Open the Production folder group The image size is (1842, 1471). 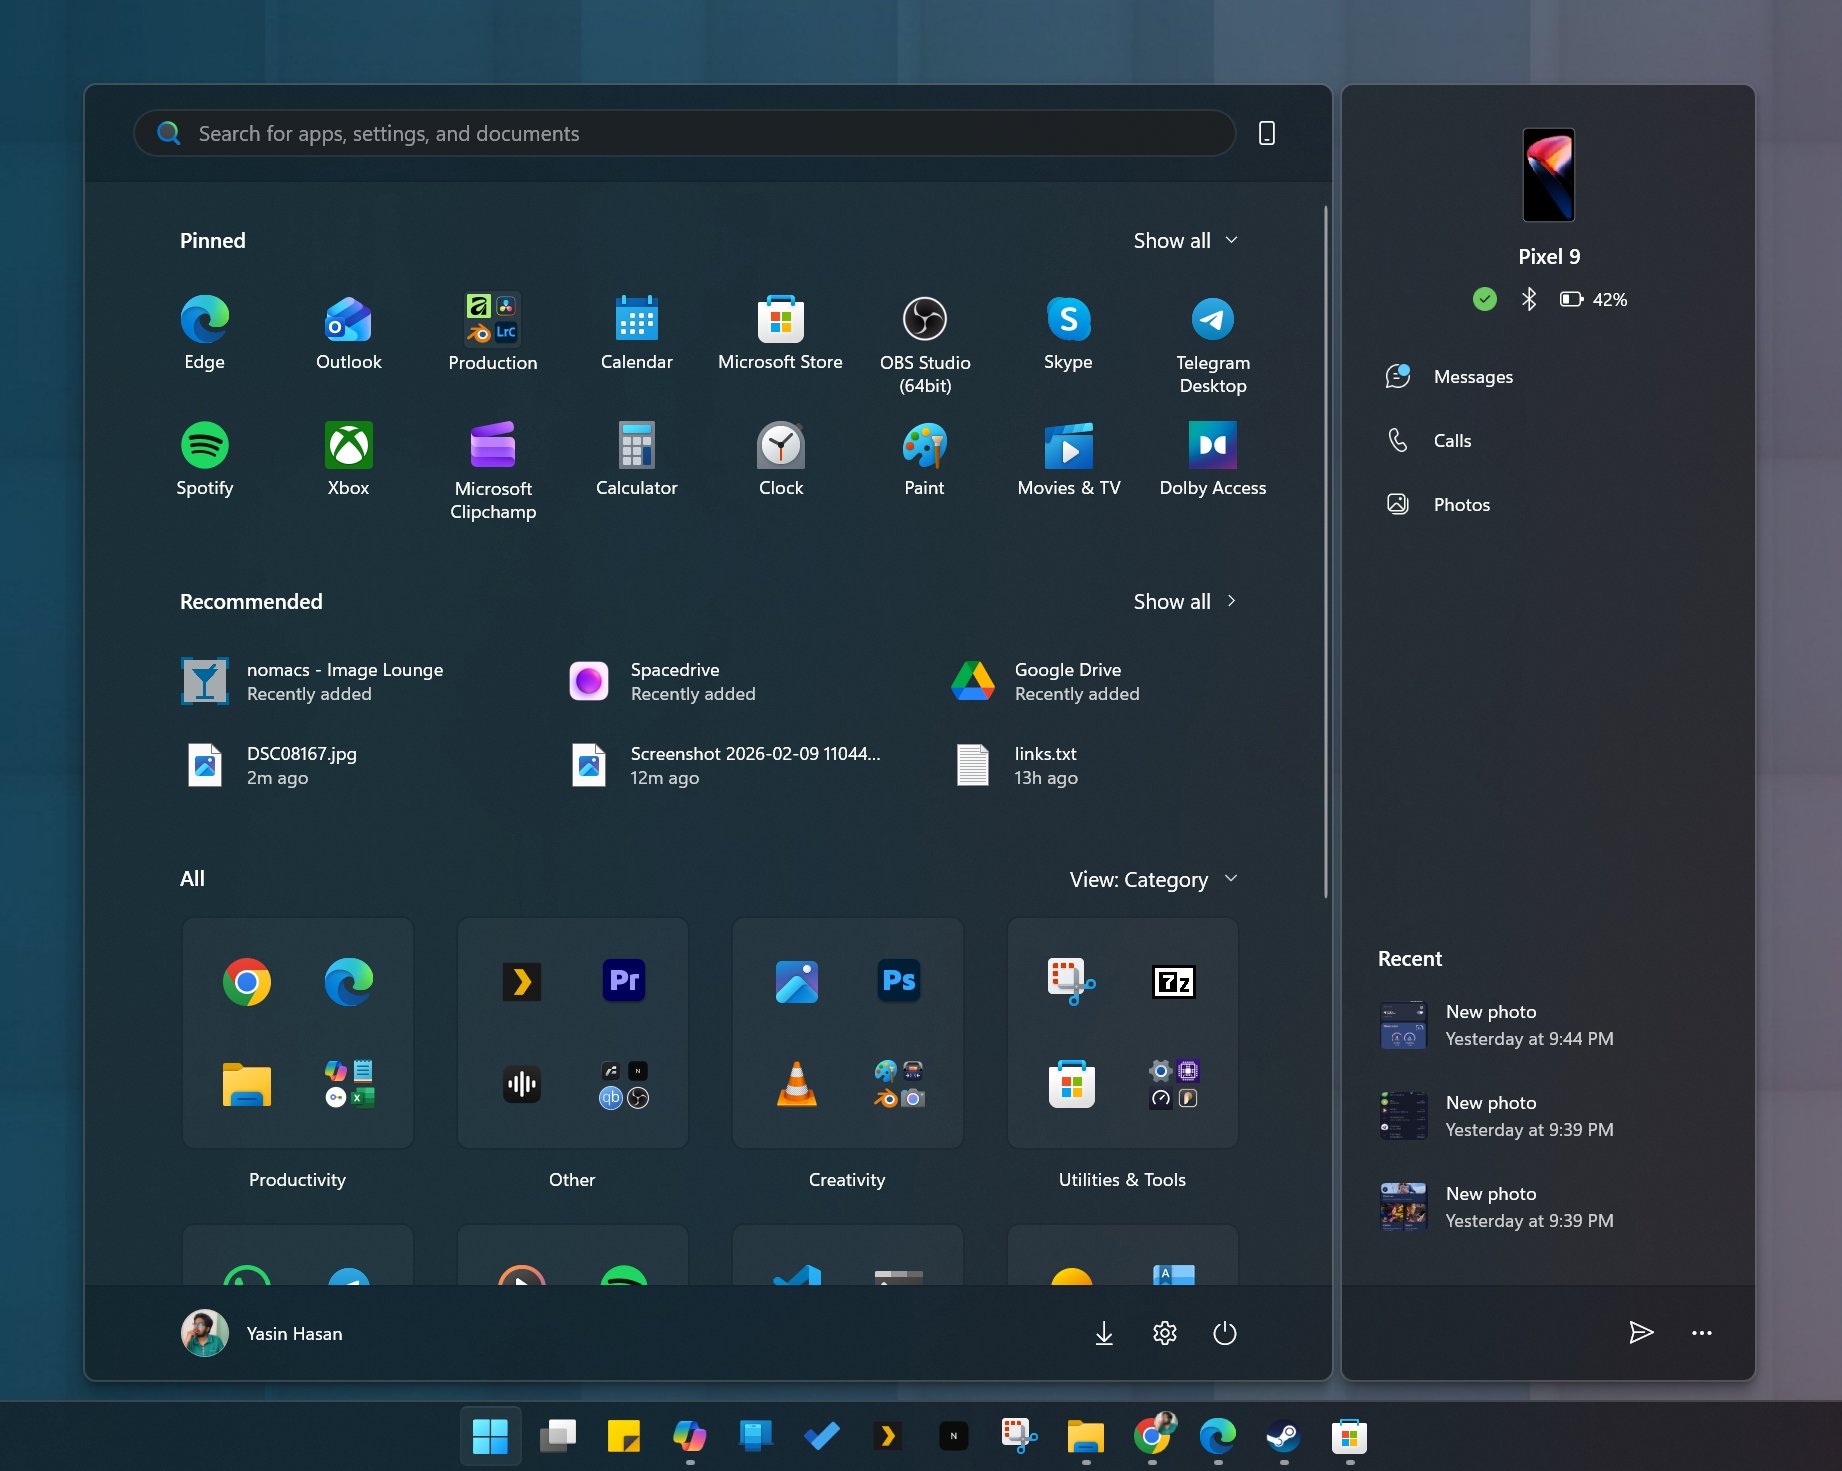coord(492,333)
